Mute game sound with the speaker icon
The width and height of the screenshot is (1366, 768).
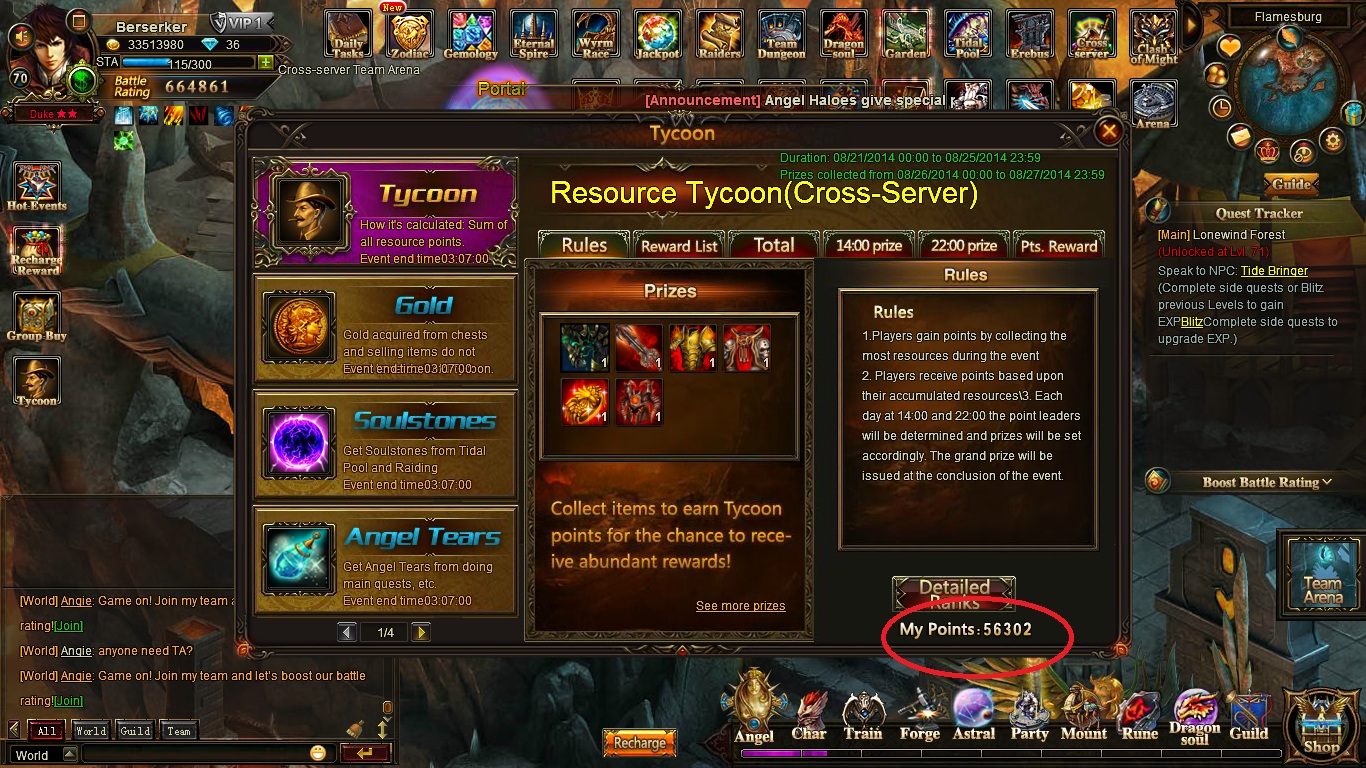click(x=20, y=36)
